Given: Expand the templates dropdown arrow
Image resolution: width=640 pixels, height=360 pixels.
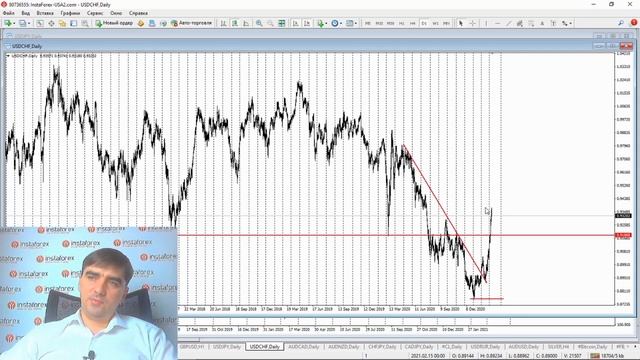Looking at the screenshot, I should coord(356,23).
